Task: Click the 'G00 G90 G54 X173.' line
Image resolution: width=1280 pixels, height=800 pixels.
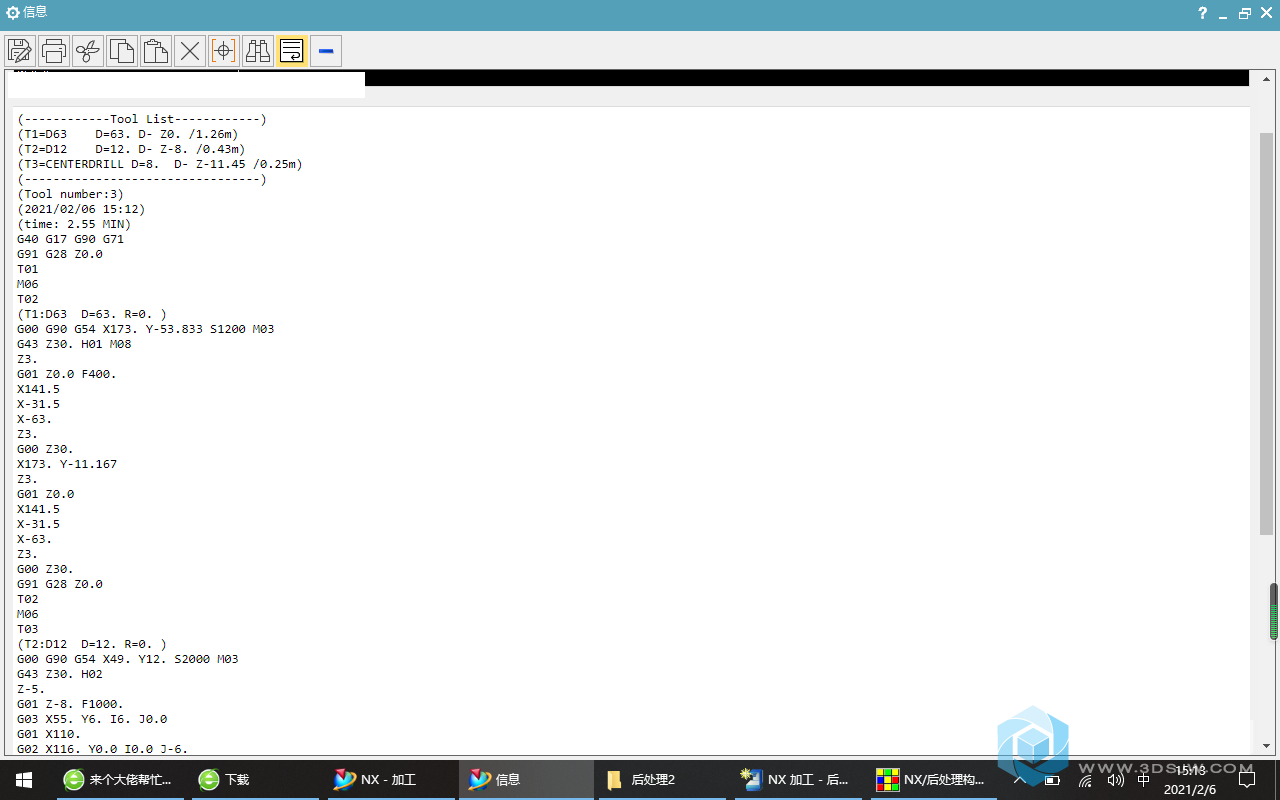Action: point(146,329)
